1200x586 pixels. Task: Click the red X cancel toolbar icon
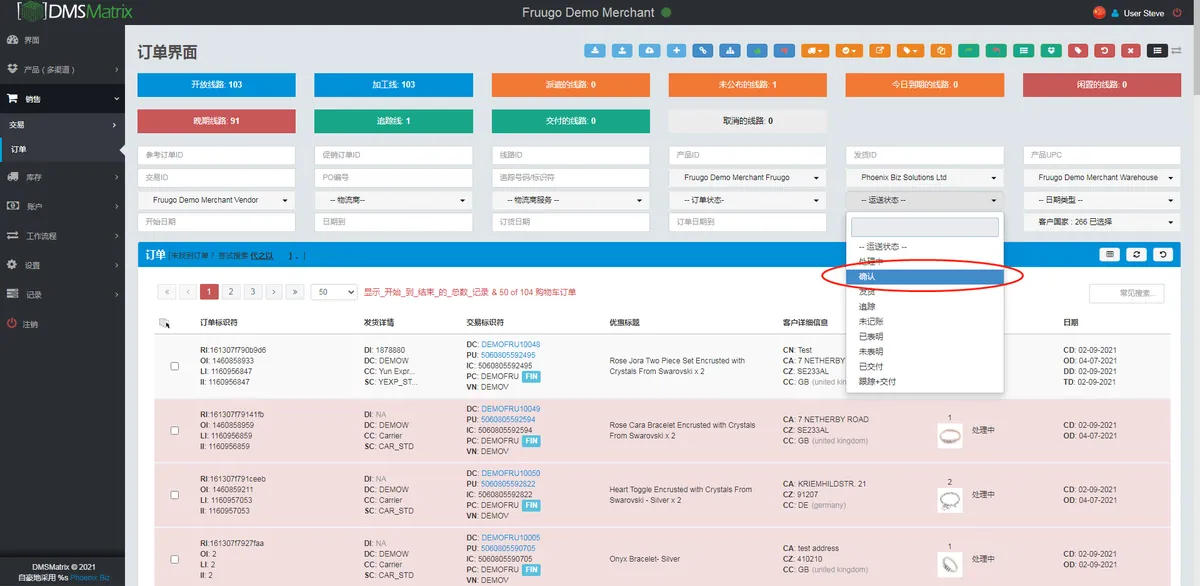click(1130, 50)
